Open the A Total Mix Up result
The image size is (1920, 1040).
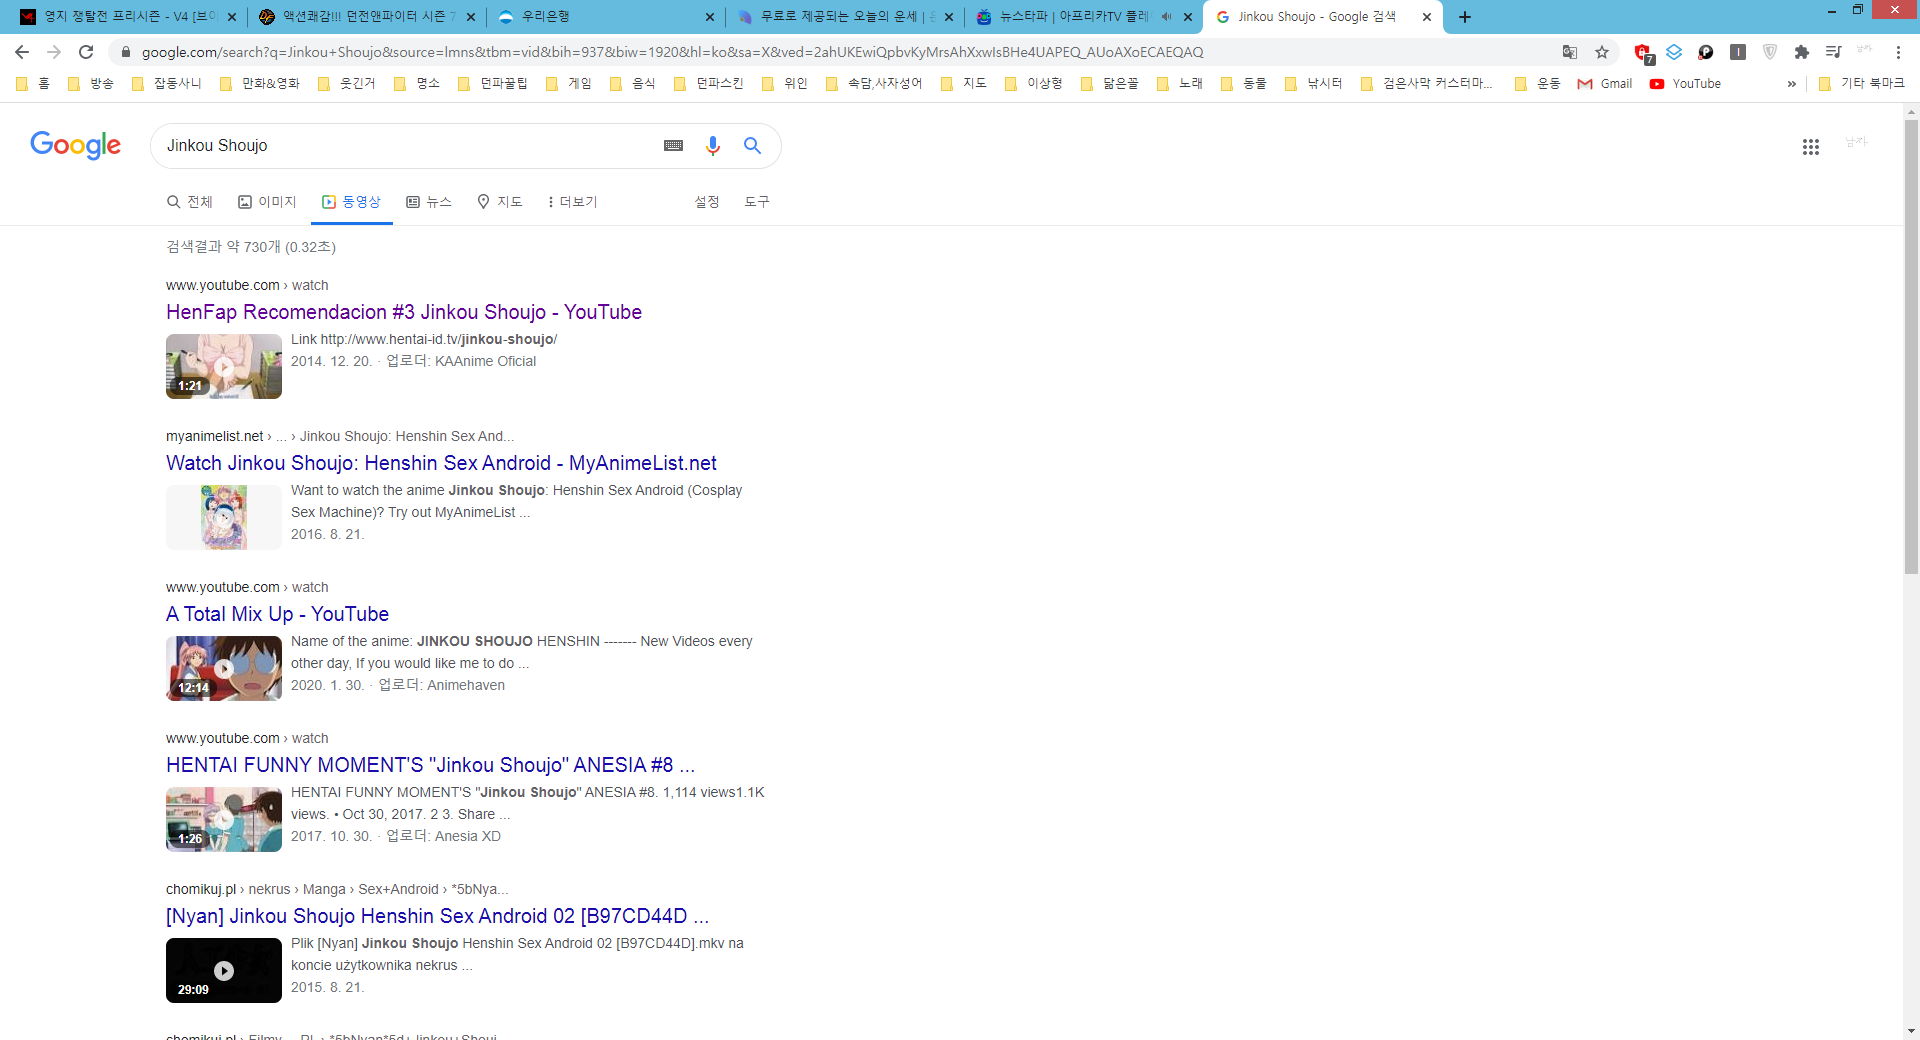click(x=277, y=614)
